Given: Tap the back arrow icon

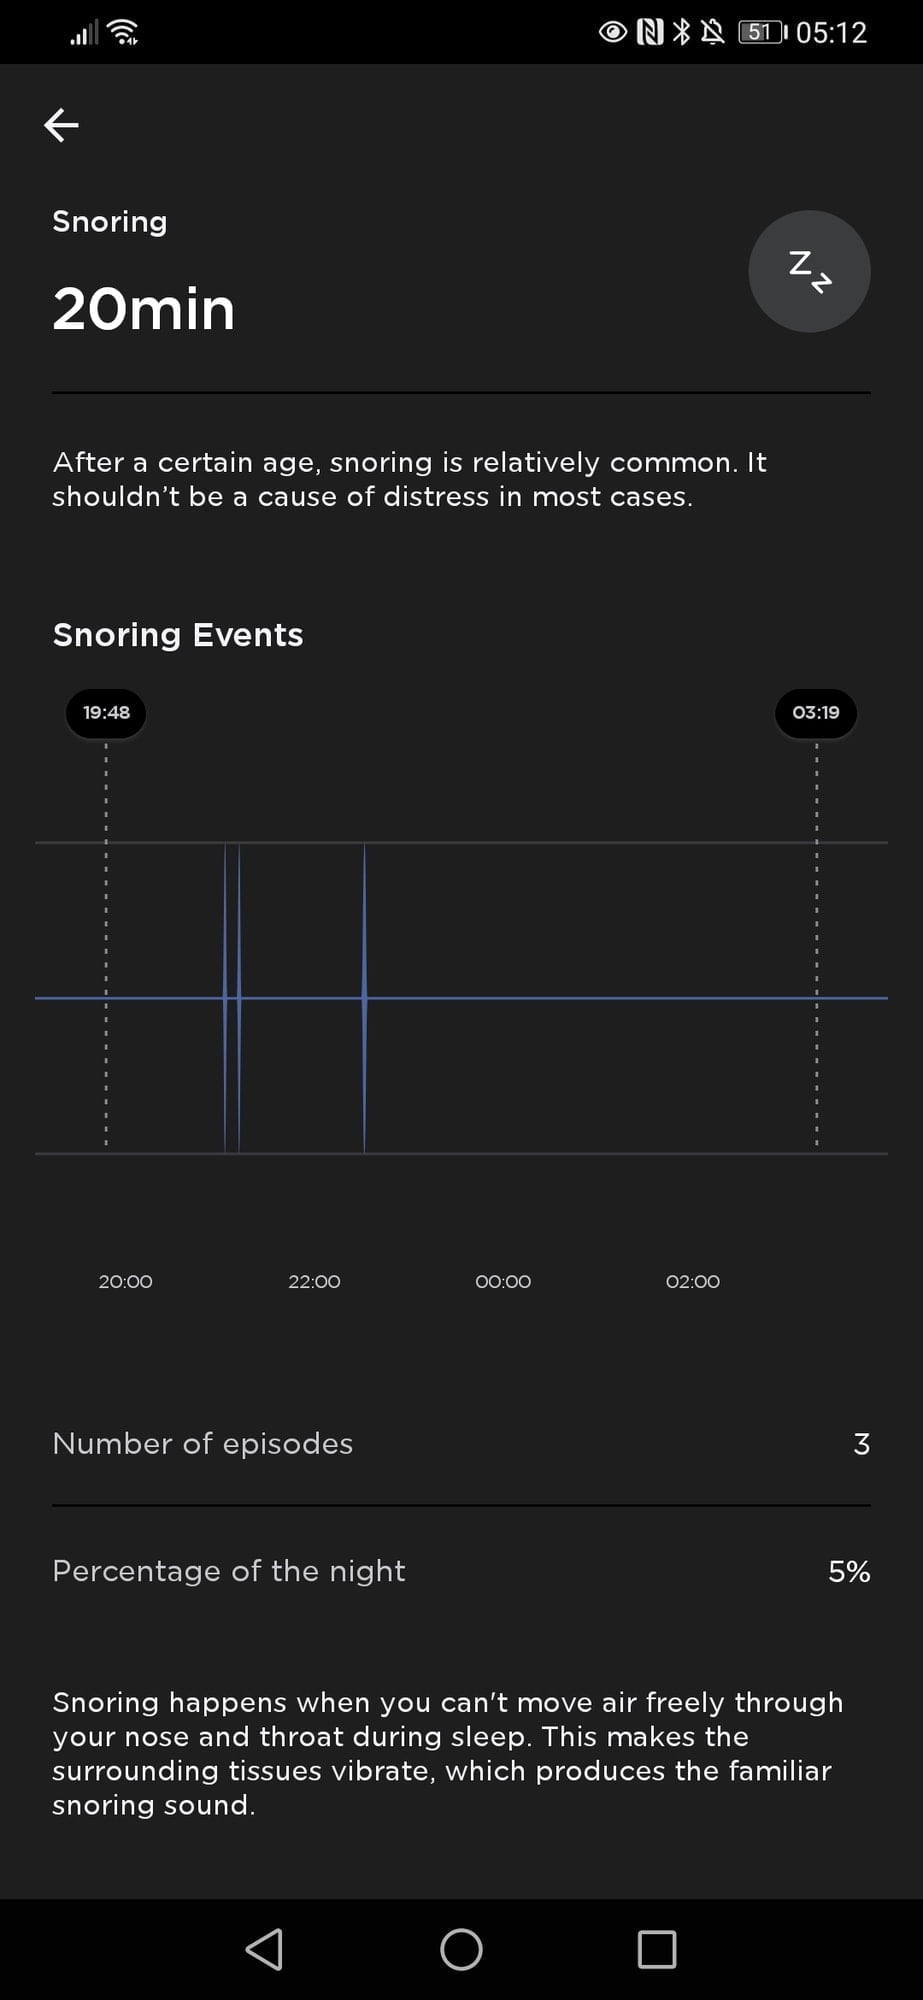Looking at the screenshot, I should pos(61,125).
